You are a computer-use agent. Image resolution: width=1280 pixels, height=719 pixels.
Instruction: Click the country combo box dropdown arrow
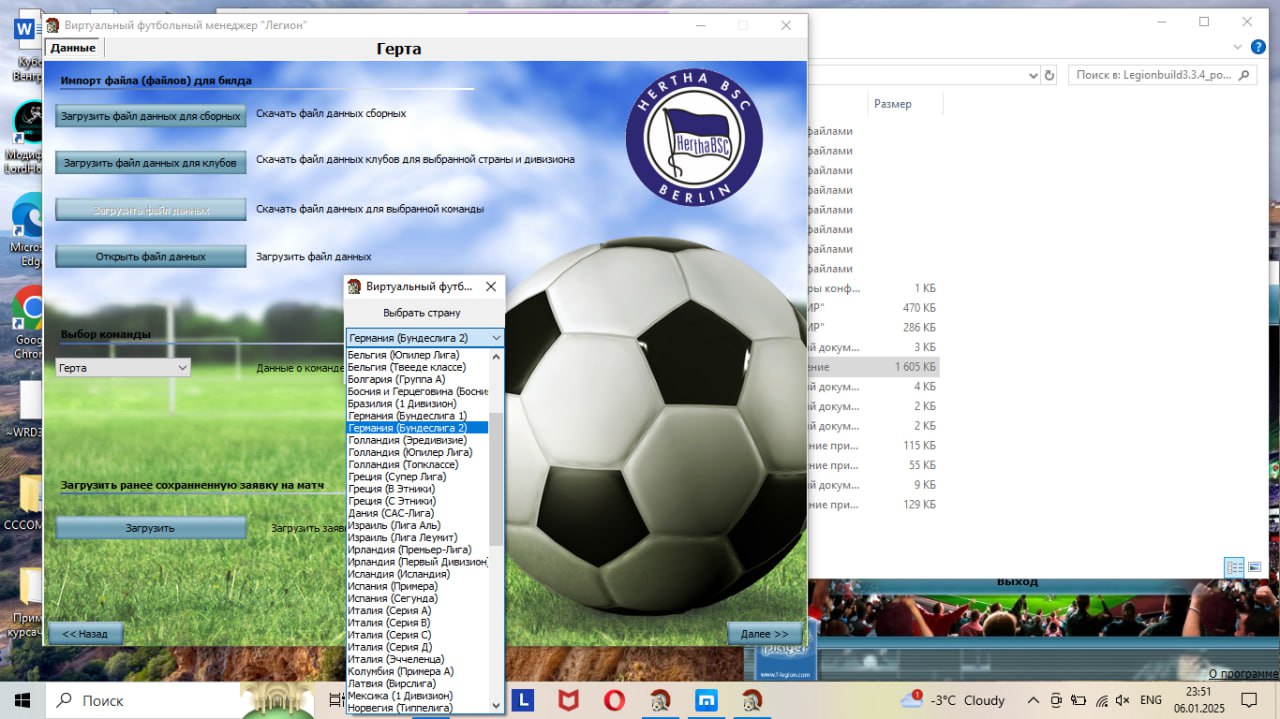coord(495,338)
